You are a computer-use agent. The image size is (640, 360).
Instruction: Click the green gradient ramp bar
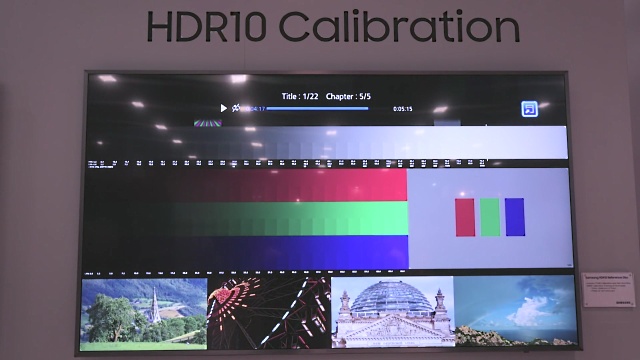pyautogui.click(x=246, y=218)
